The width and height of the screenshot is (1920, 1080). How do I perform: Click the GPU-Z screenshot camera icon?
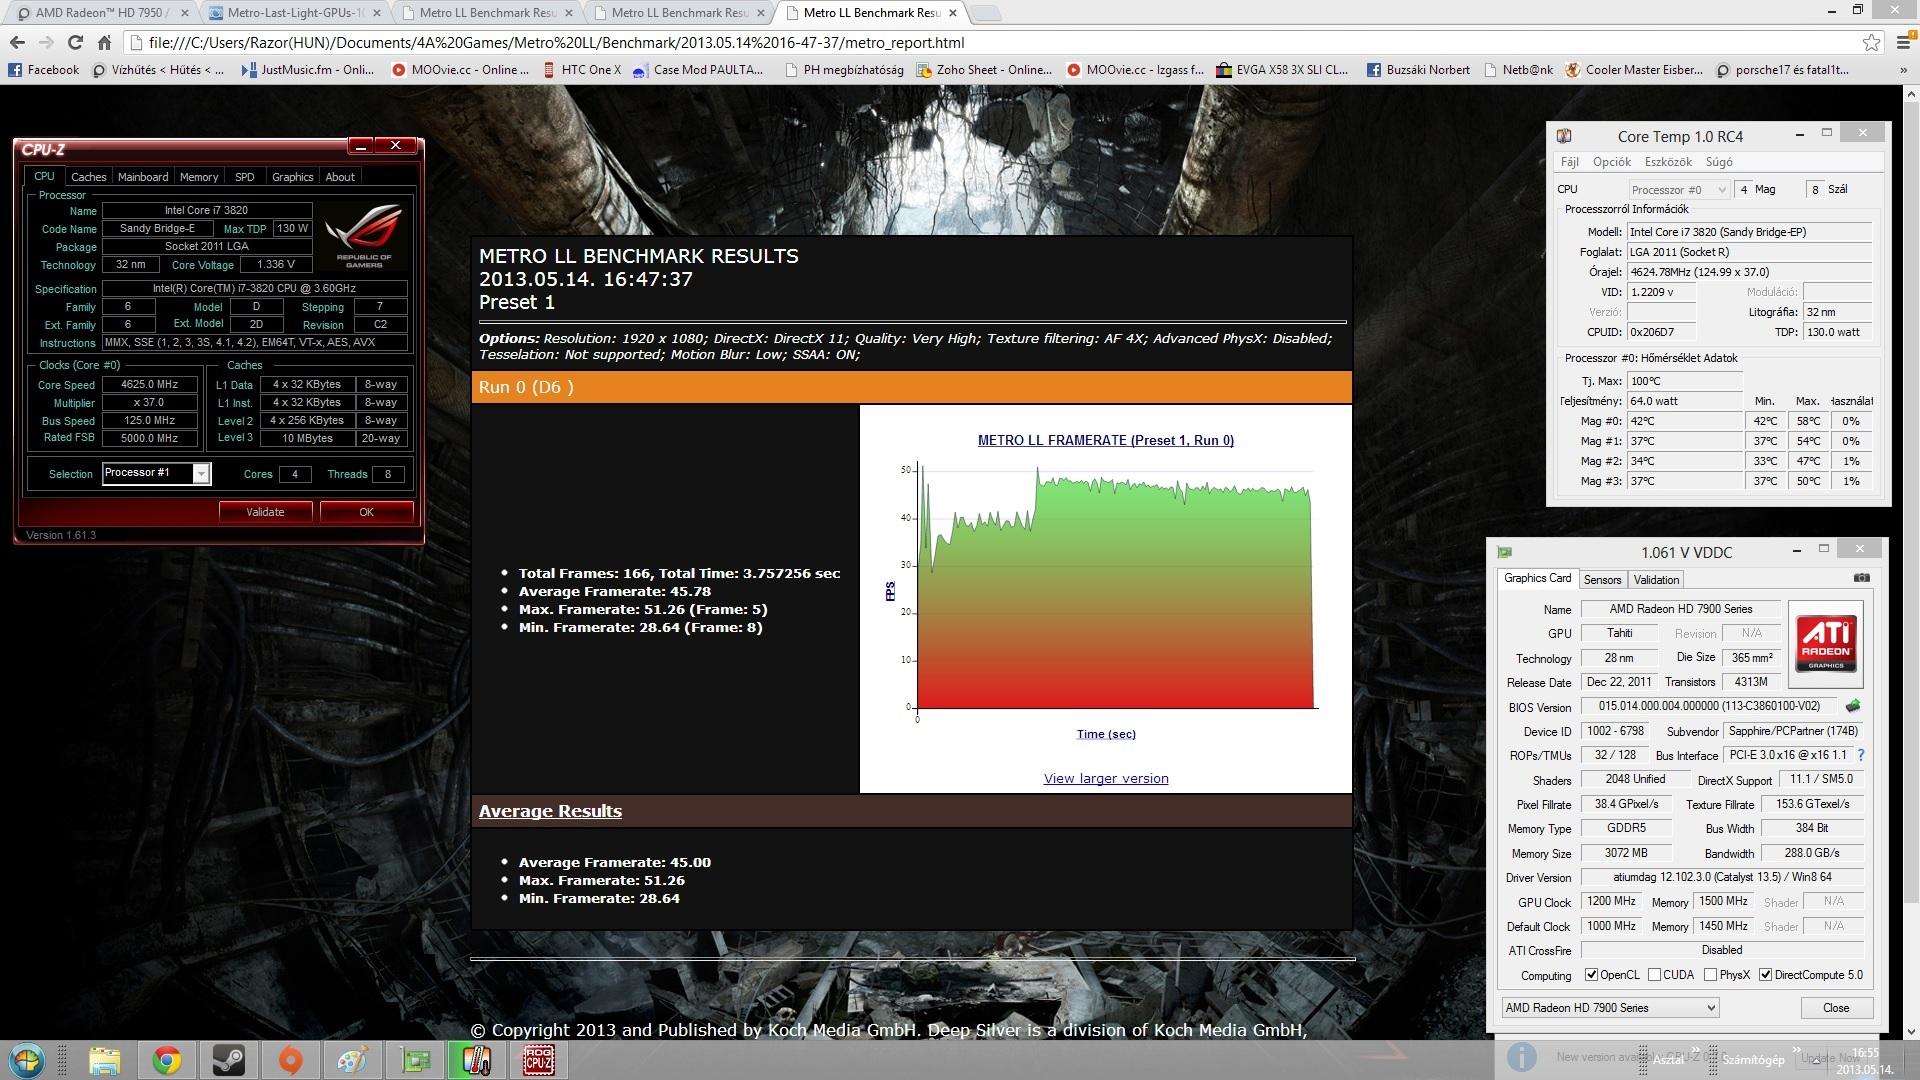[x=1861, y=578]
